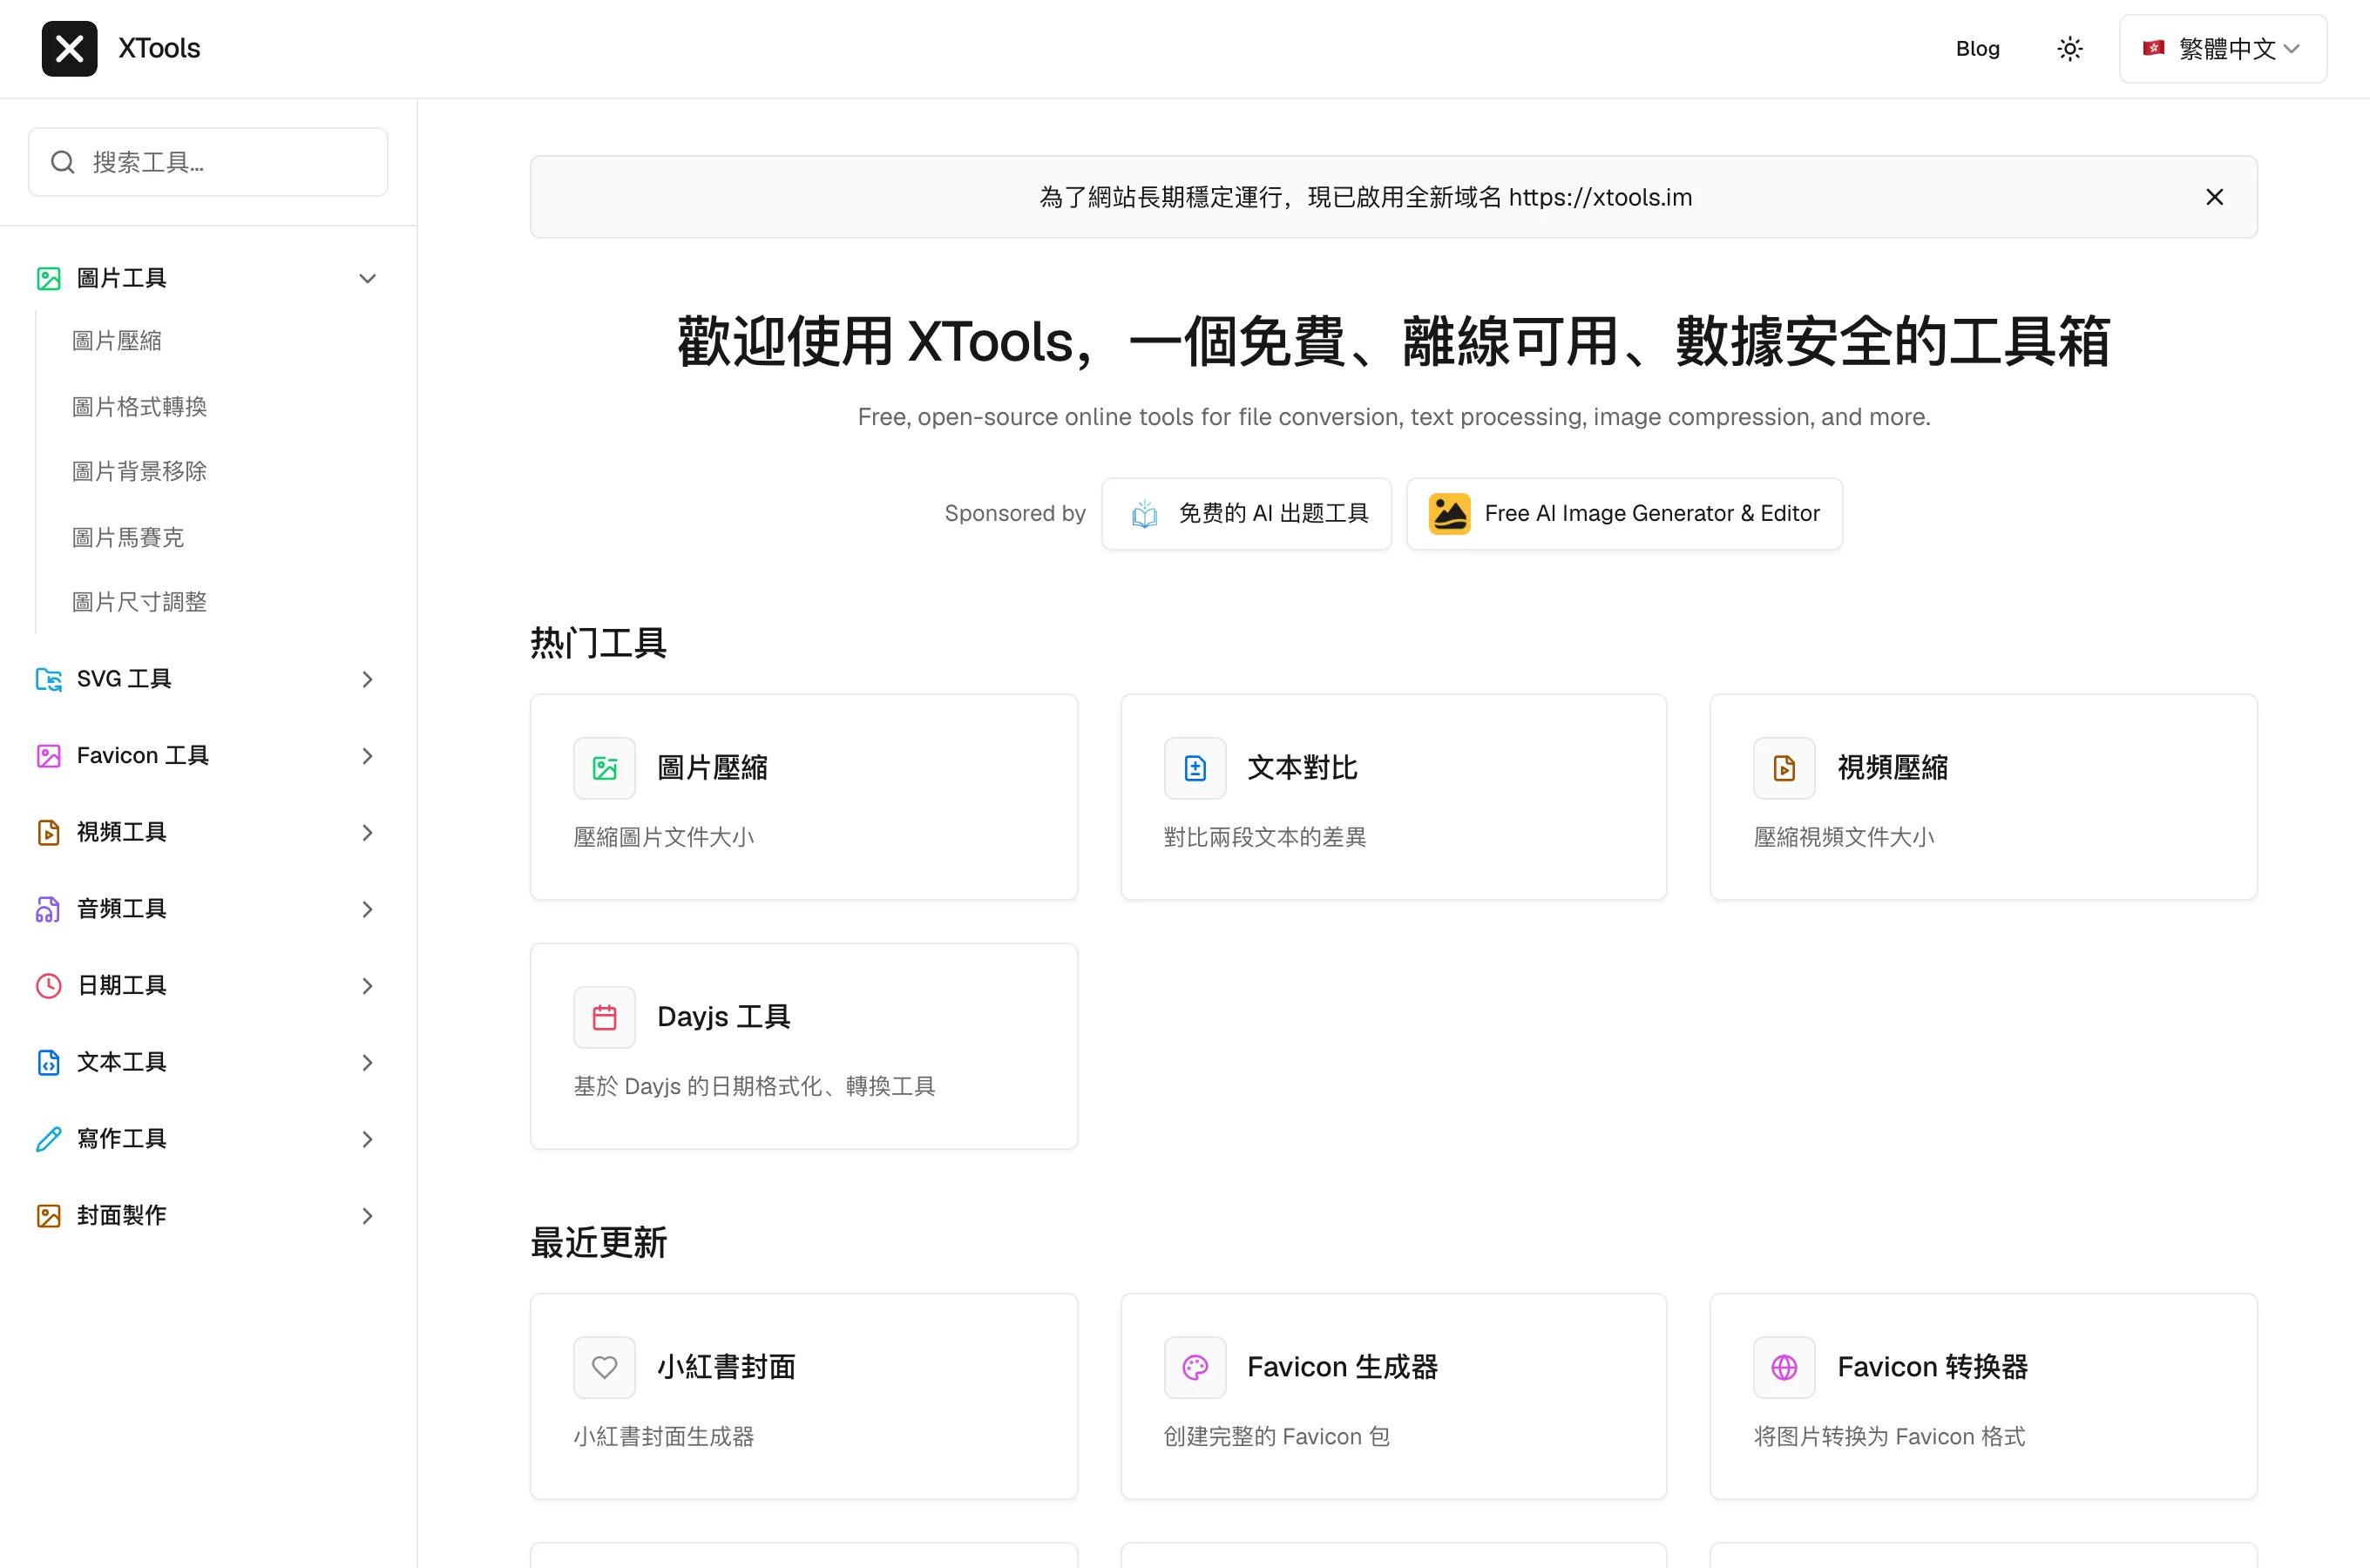Screen dimensions: 2370x1568
Task: Open the 視頻壓縮 card title
Action: coord(1892,768)
